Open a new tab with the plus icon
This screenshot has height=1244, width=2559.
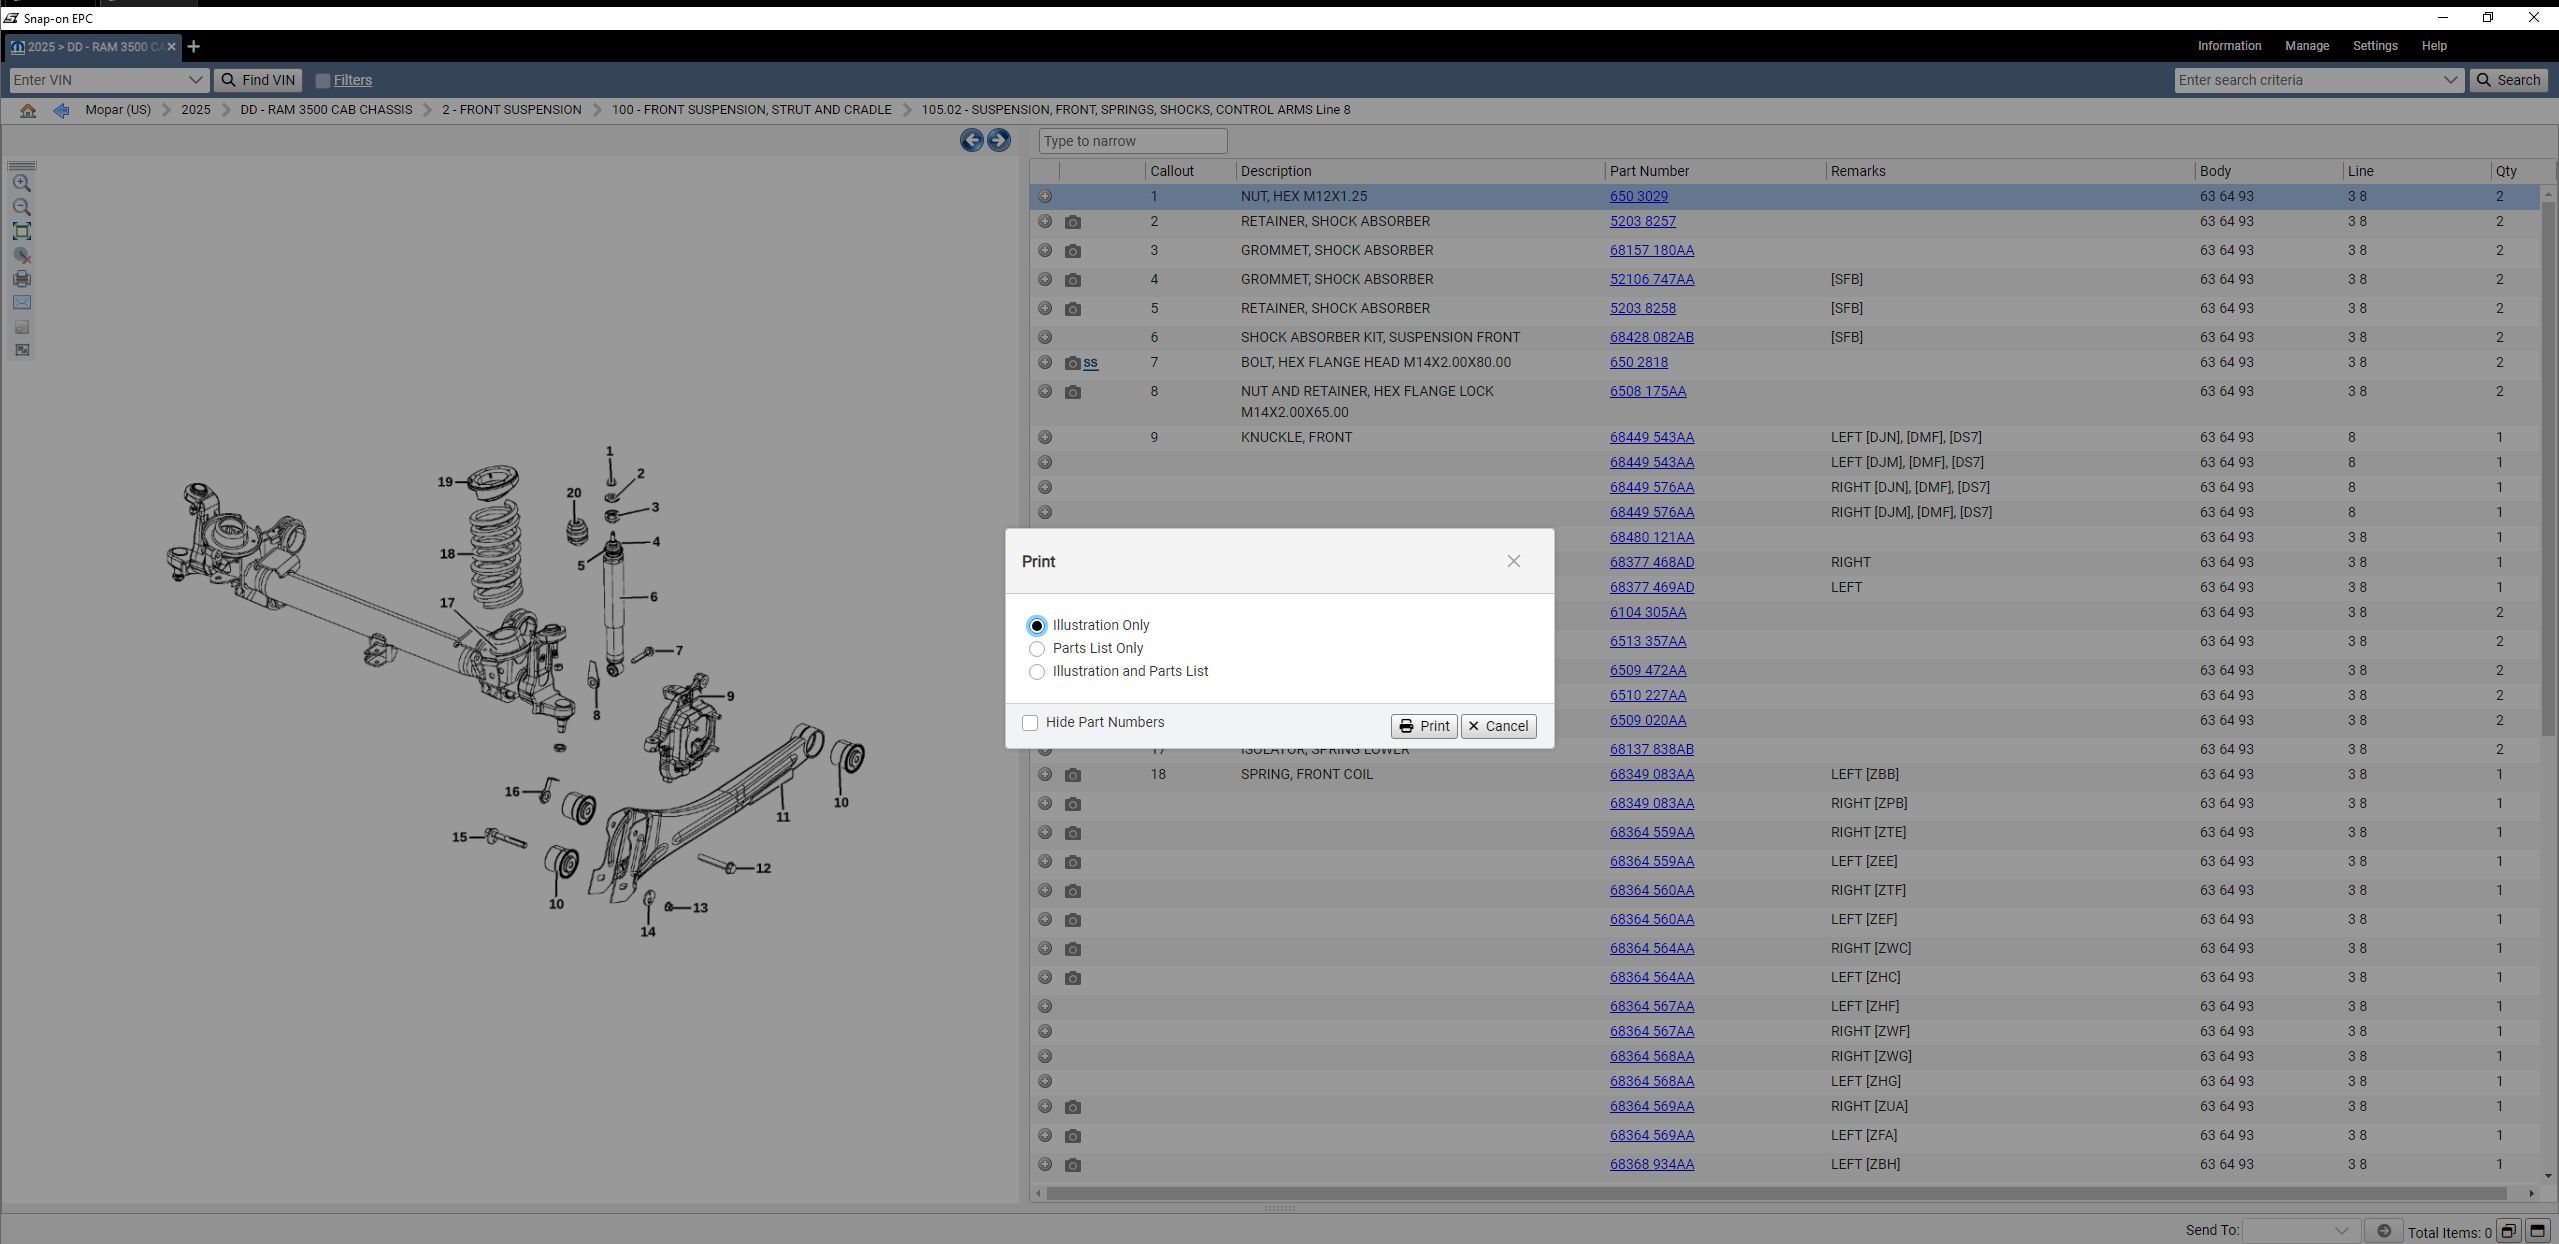194,46
